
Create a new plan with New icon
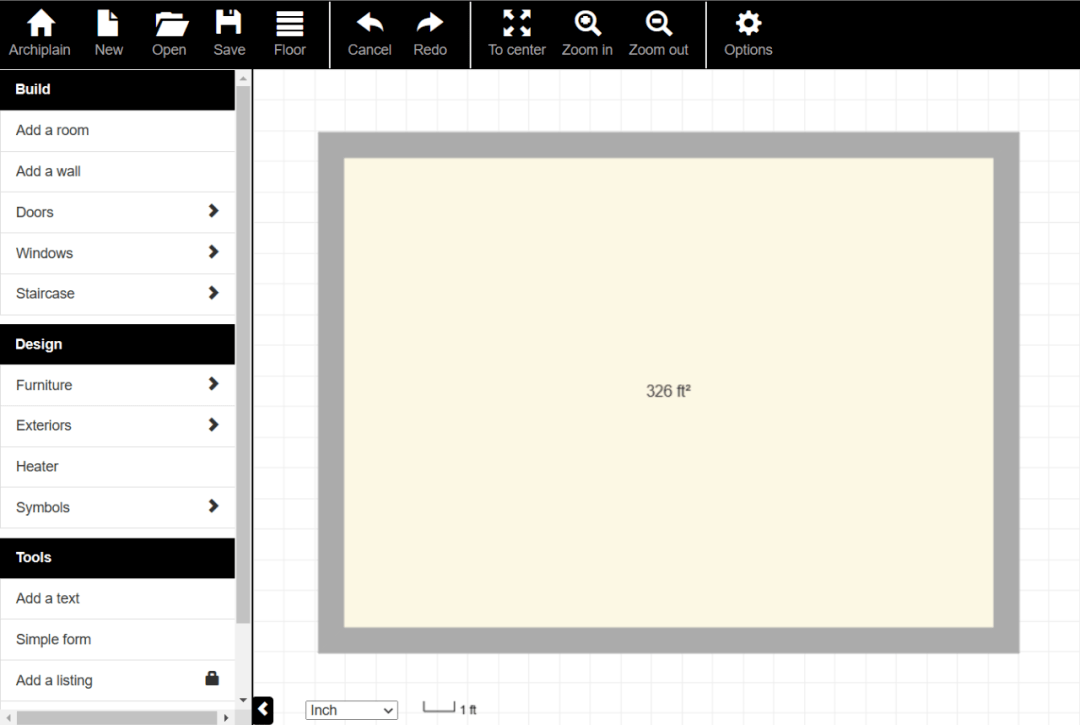[108, 33]
